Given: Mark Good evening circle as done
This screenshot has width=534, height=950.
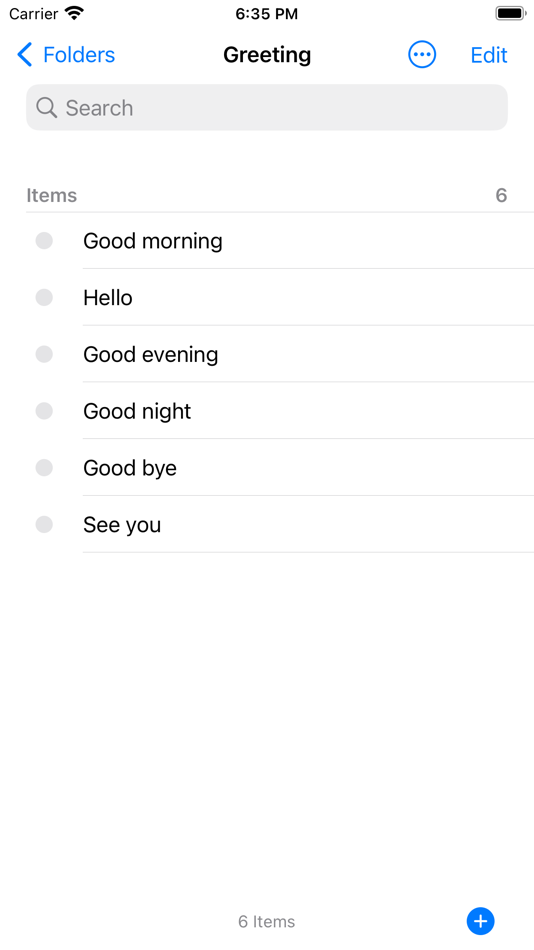Looking at the screenshot, I should coord(44,354).
